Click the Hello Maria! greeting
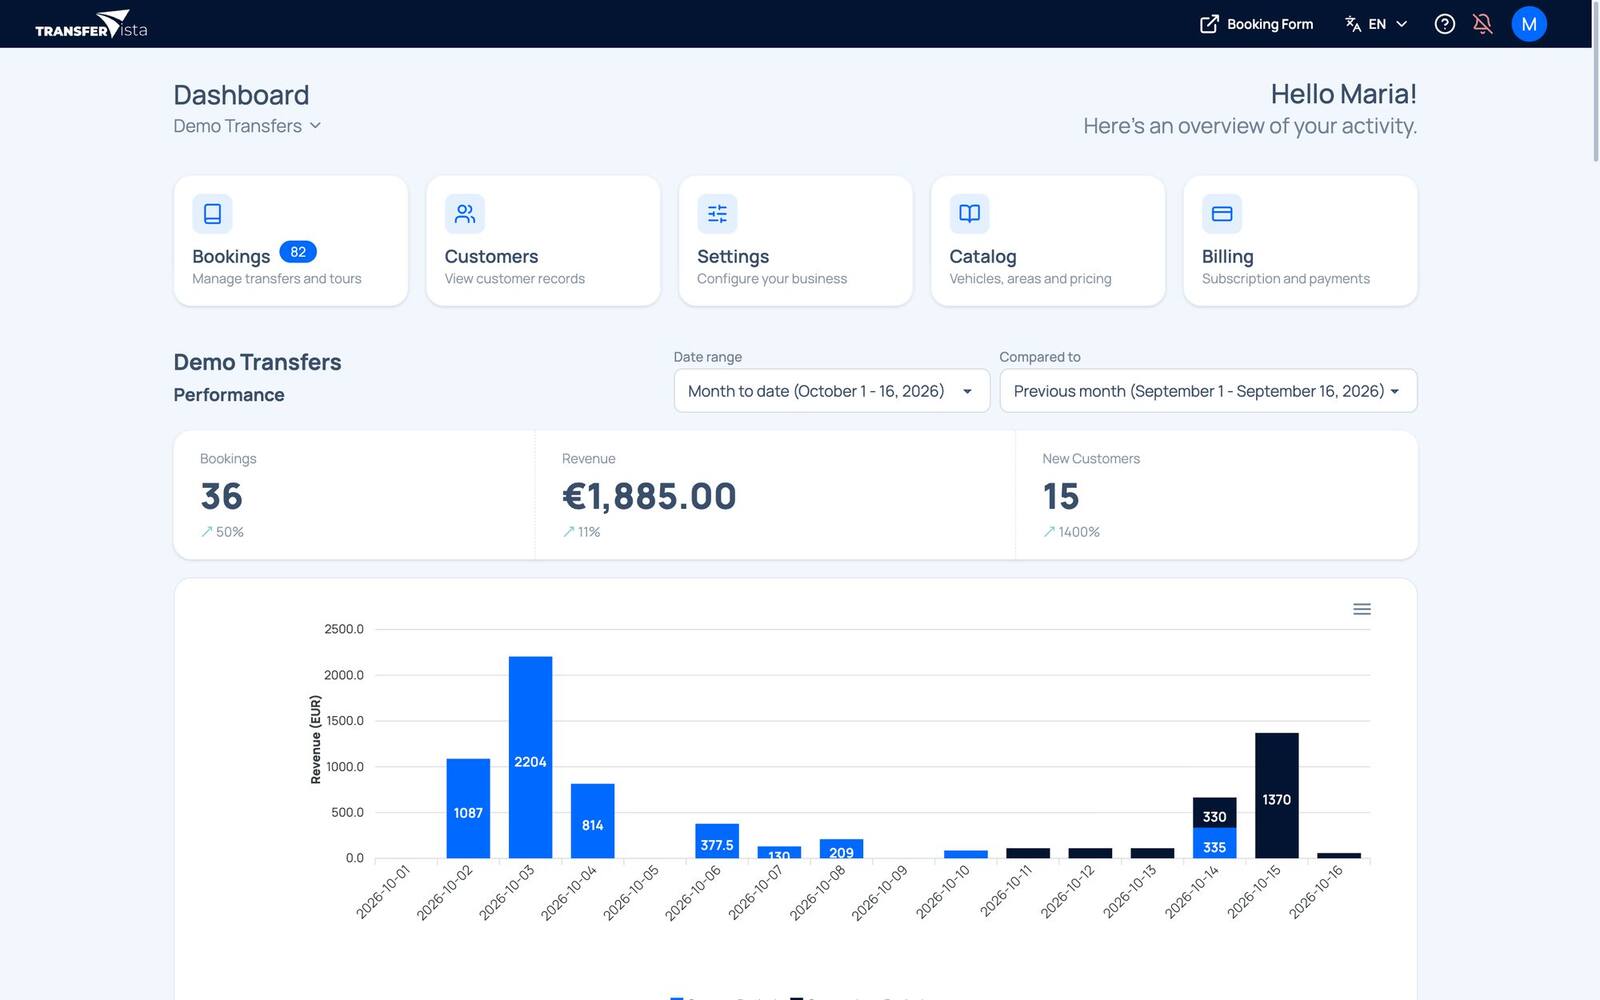 (x=1343, y=94)
